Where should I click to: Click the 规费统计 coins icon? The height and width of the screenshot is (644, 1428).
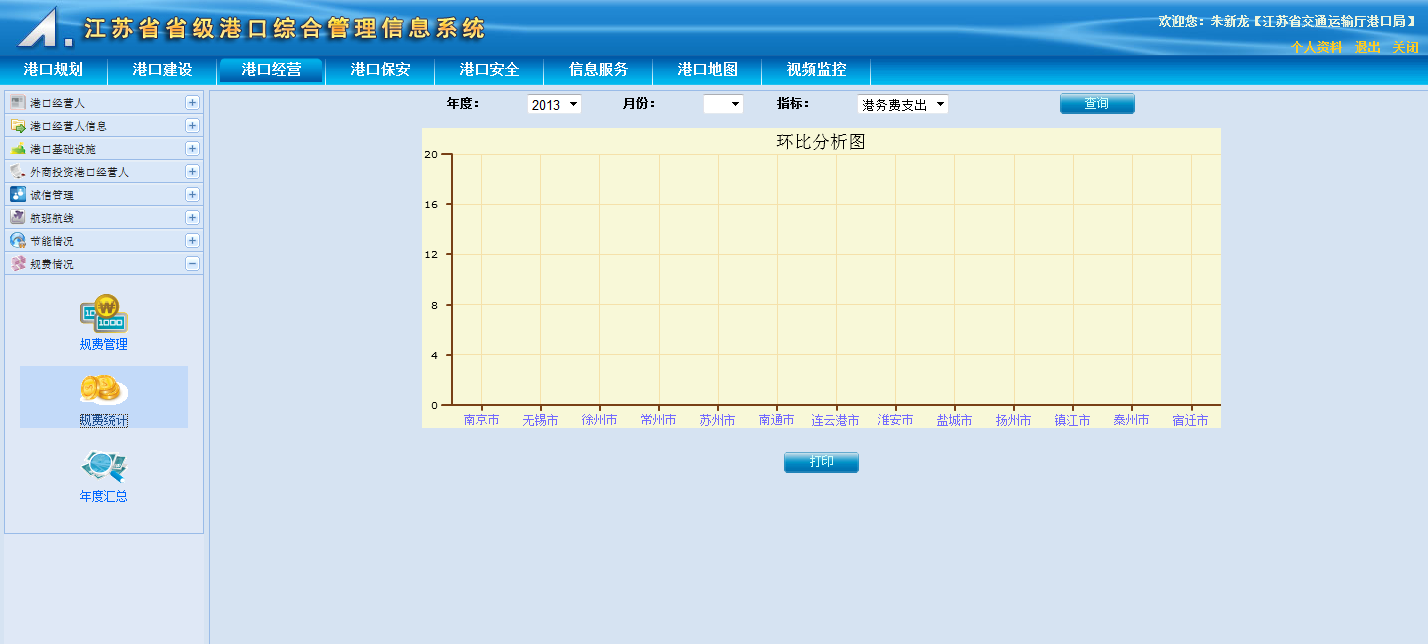click(x=104, y=389)
